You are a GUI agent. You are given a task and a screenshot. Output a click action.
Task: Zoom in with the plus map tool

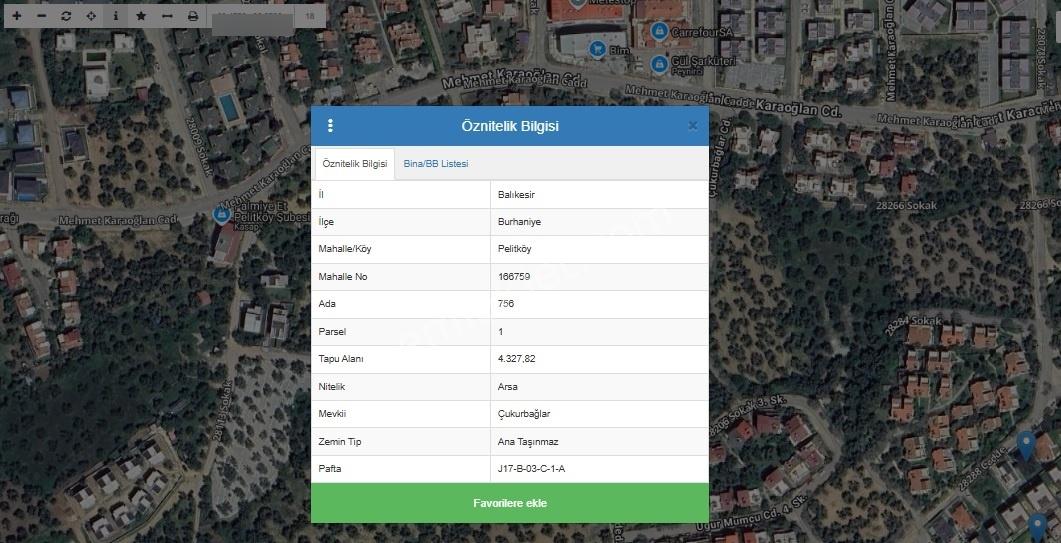(x=16, y=16)
